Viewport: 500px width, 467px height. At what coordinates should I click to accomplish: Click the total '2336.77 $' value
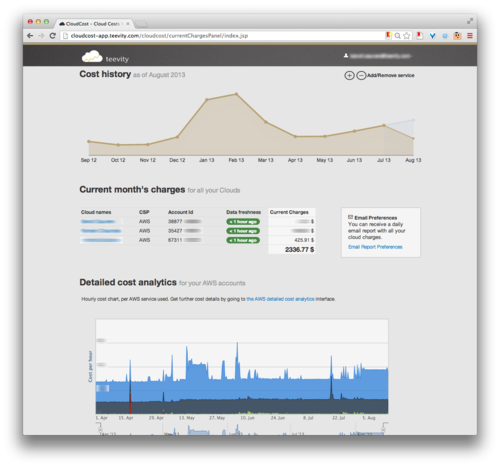[299, 250]
